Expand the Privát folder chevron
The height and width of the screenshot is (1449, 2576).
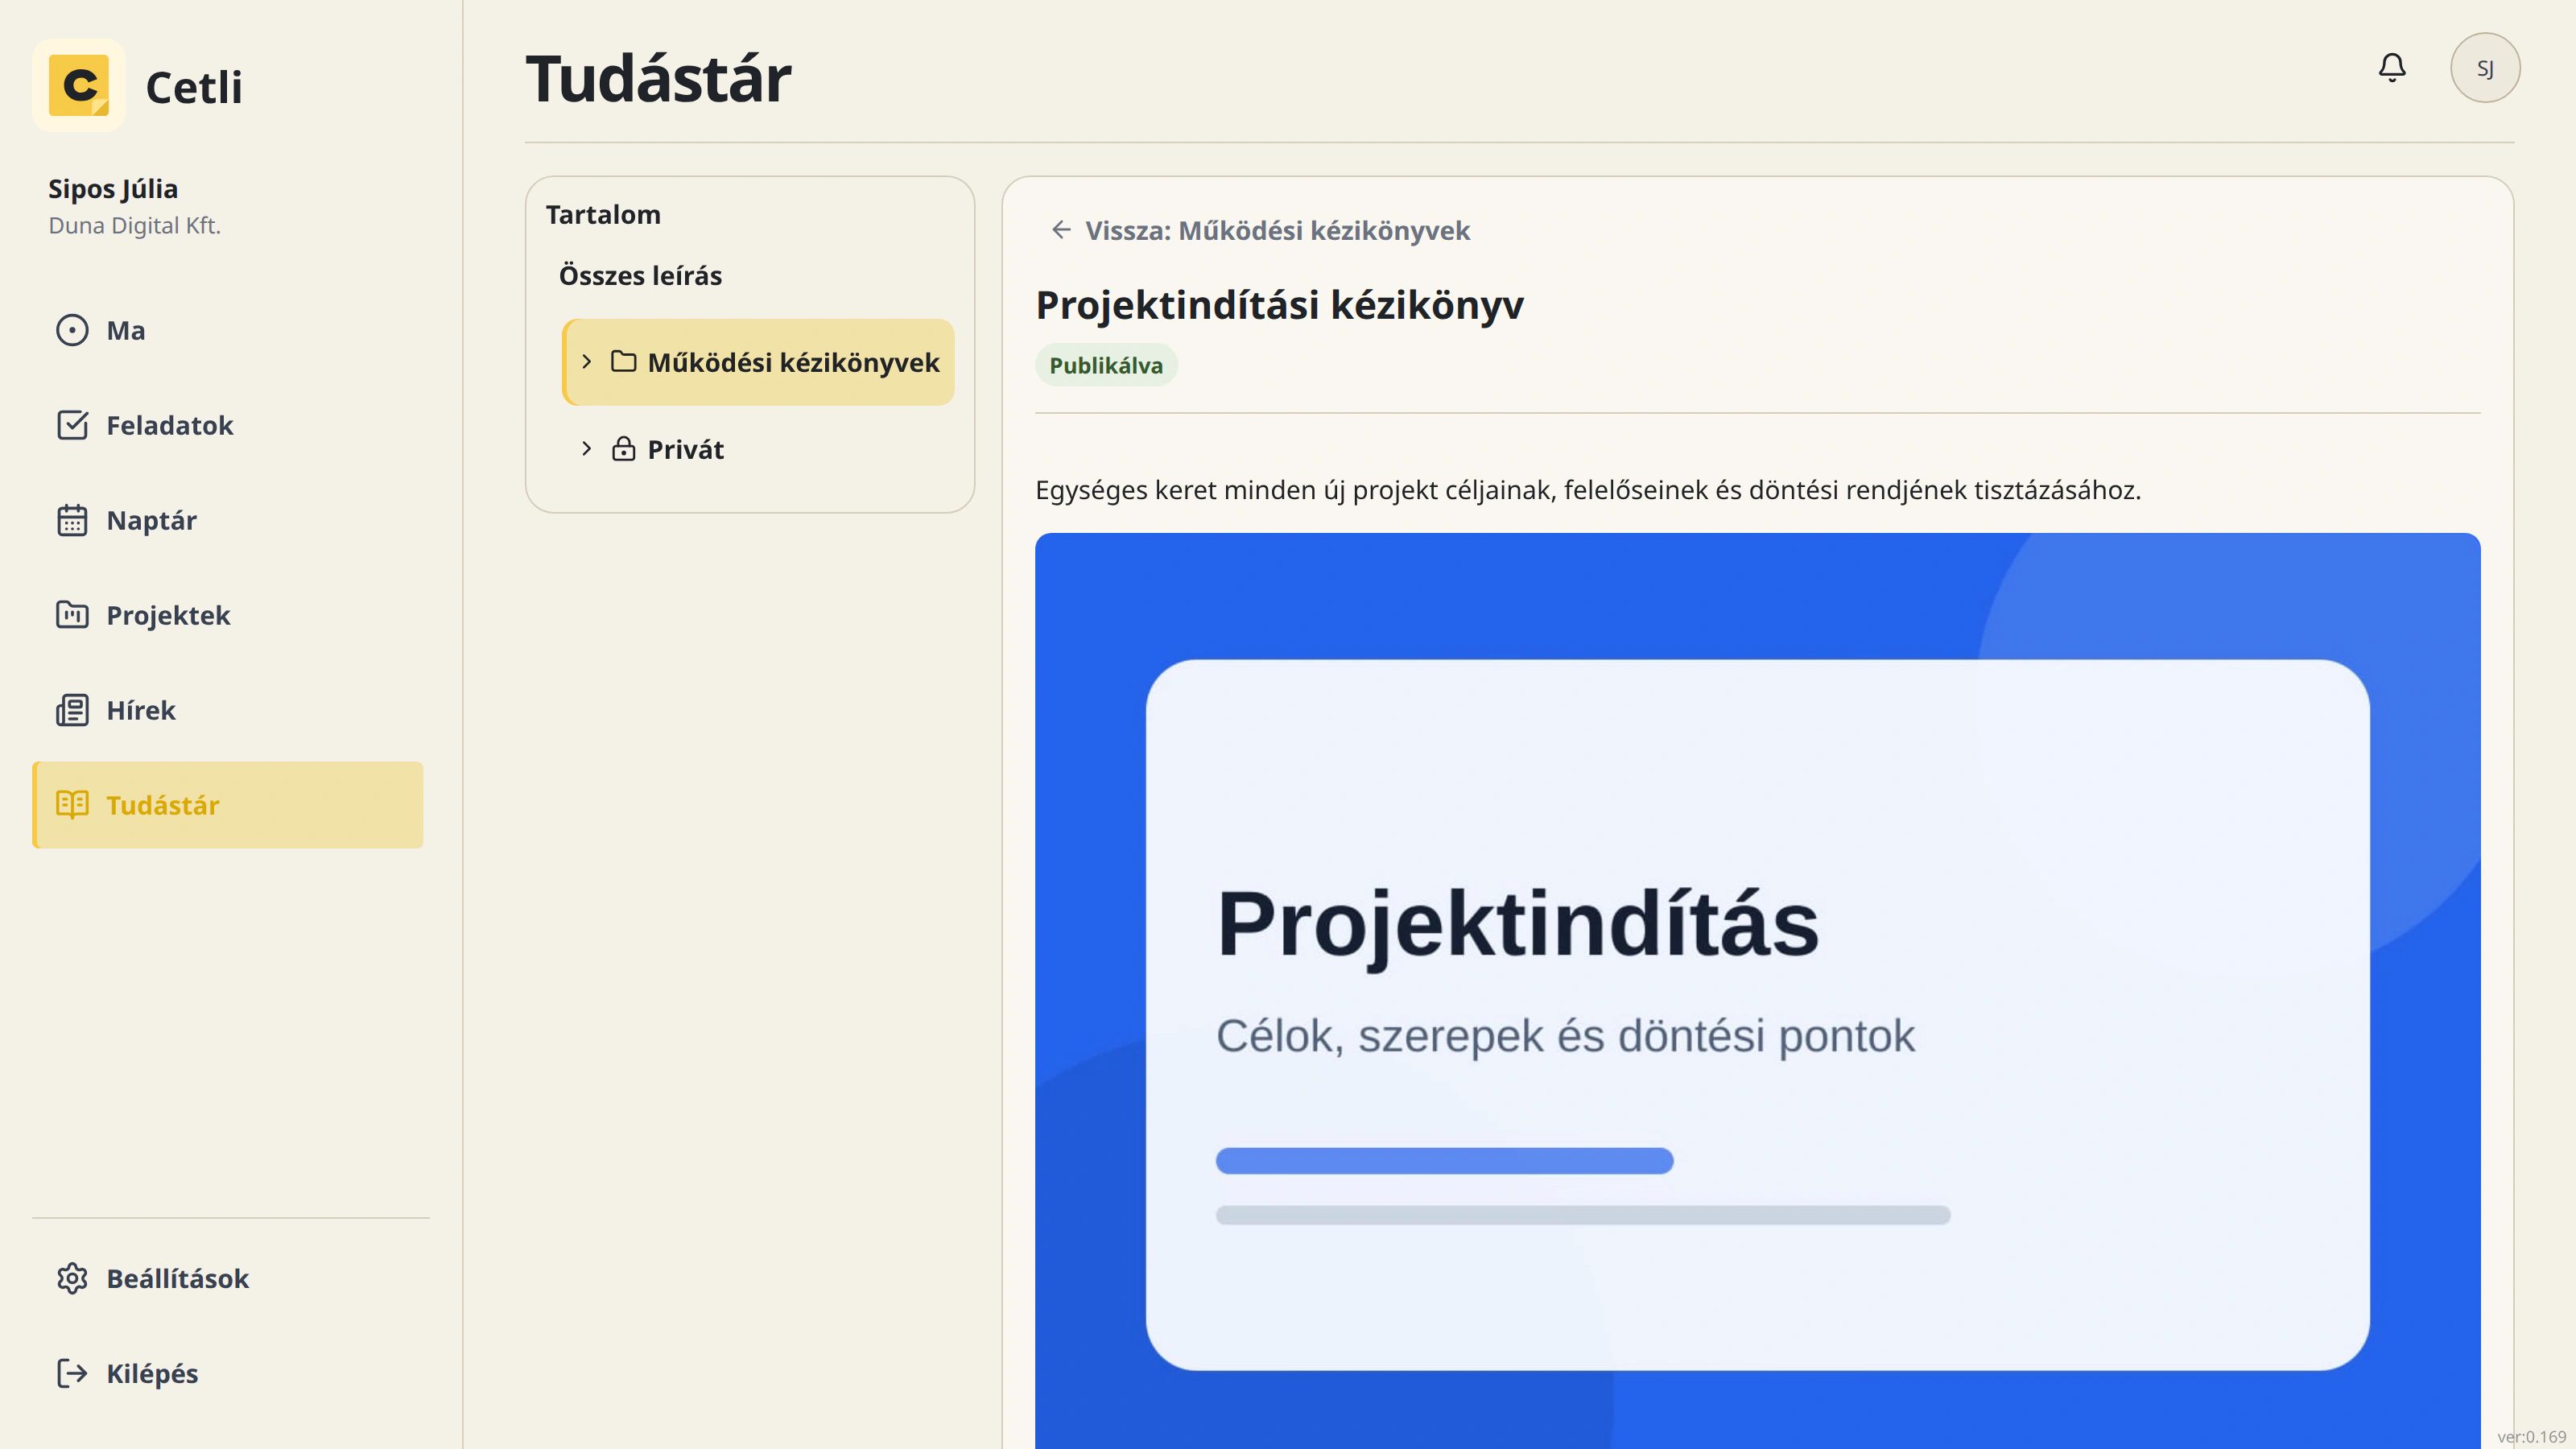point(587,449)
